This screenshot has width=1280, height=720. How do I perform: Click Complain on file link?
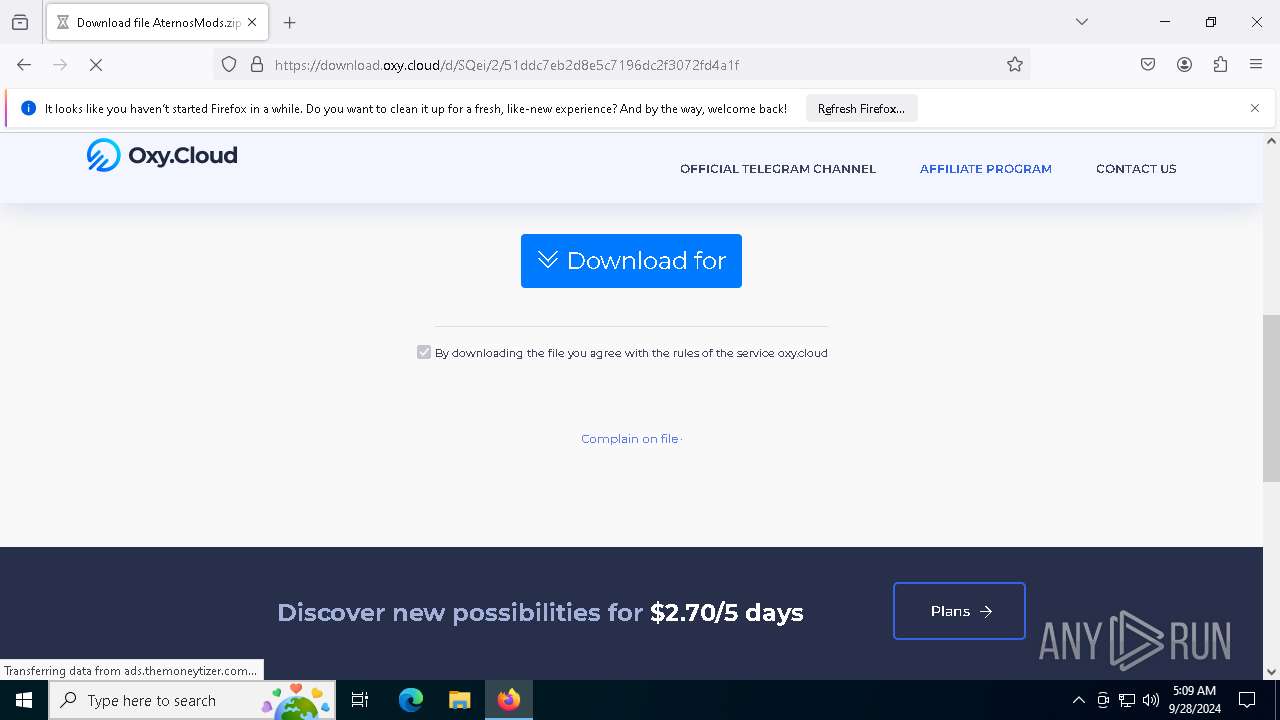pyautogui.click(x=630, y=439)
